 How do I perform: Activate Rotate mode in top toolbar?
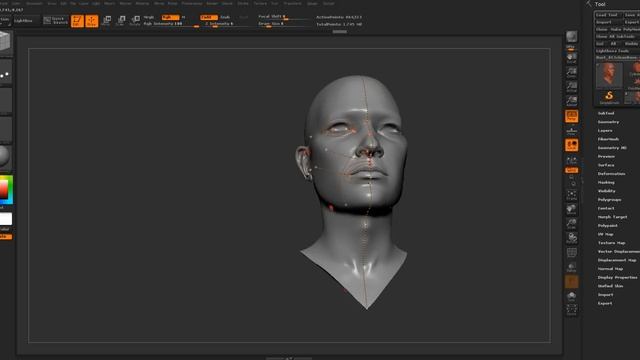tap(135, 21)
